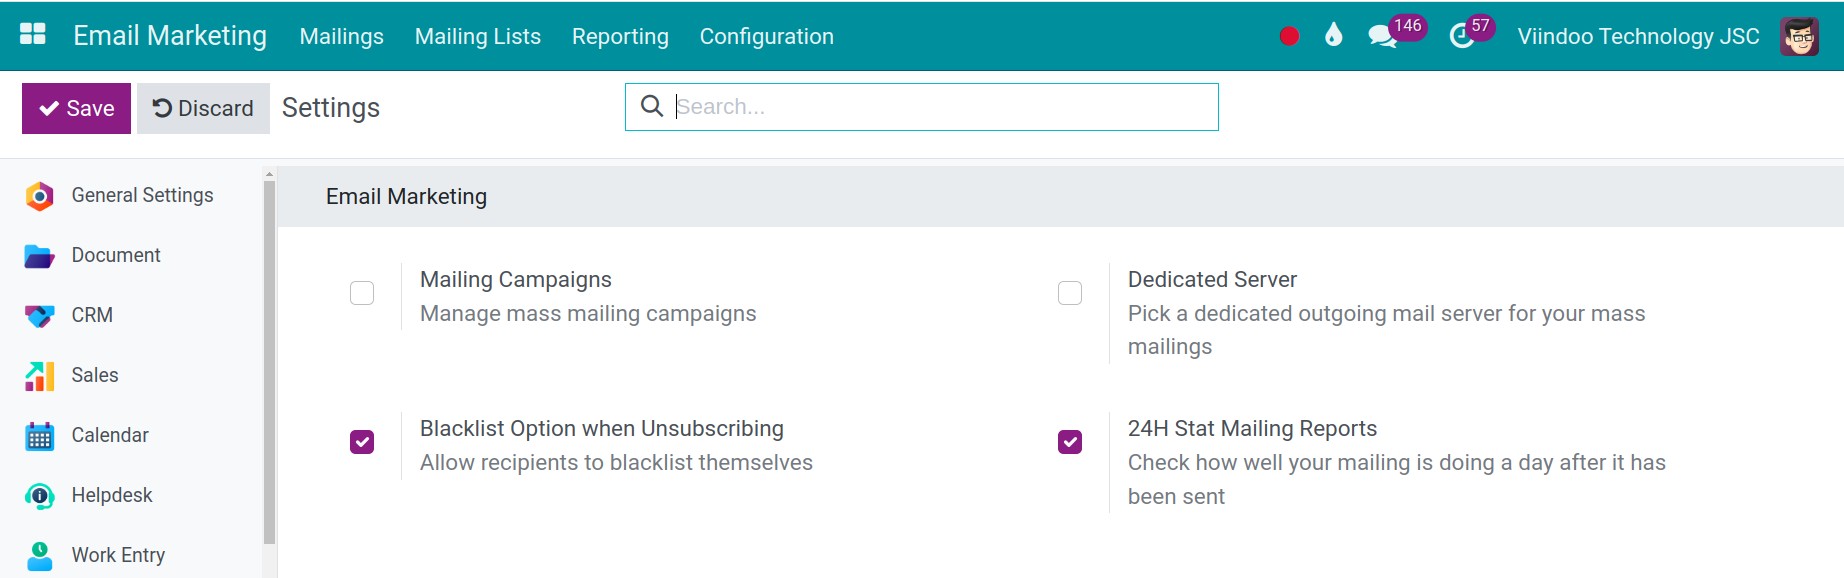Click the Calendar icon in sidebar
This screenshot has width=1844, height=578.
coord(39,436)
